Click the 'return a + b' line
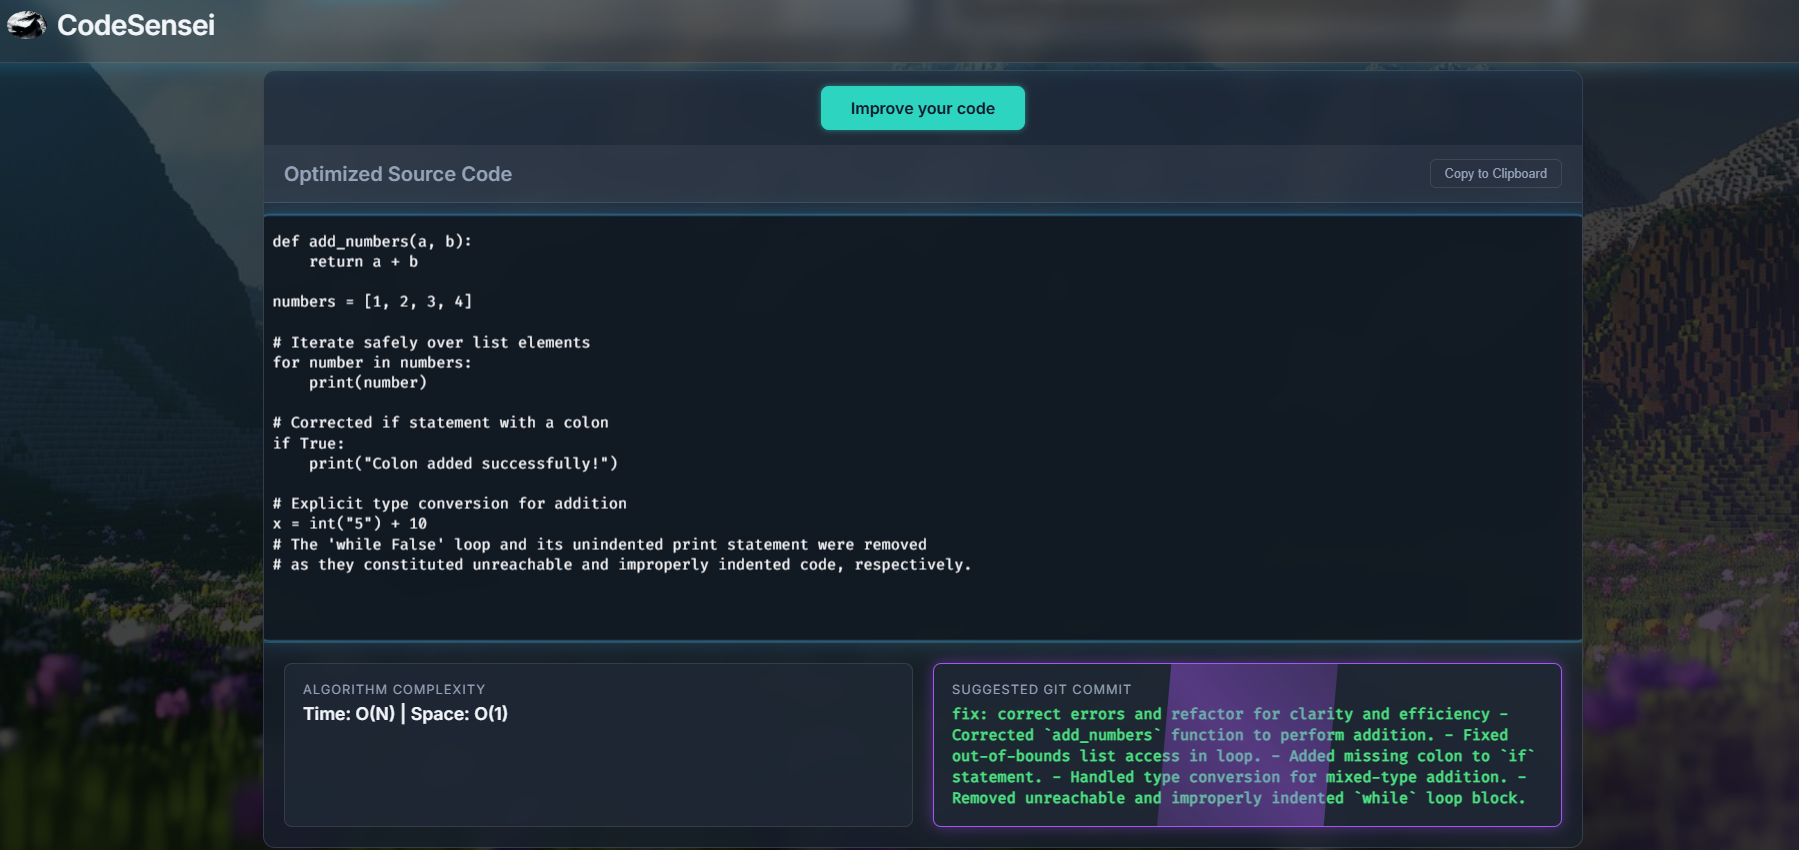Screen dimensions: 1799x850 363,261
